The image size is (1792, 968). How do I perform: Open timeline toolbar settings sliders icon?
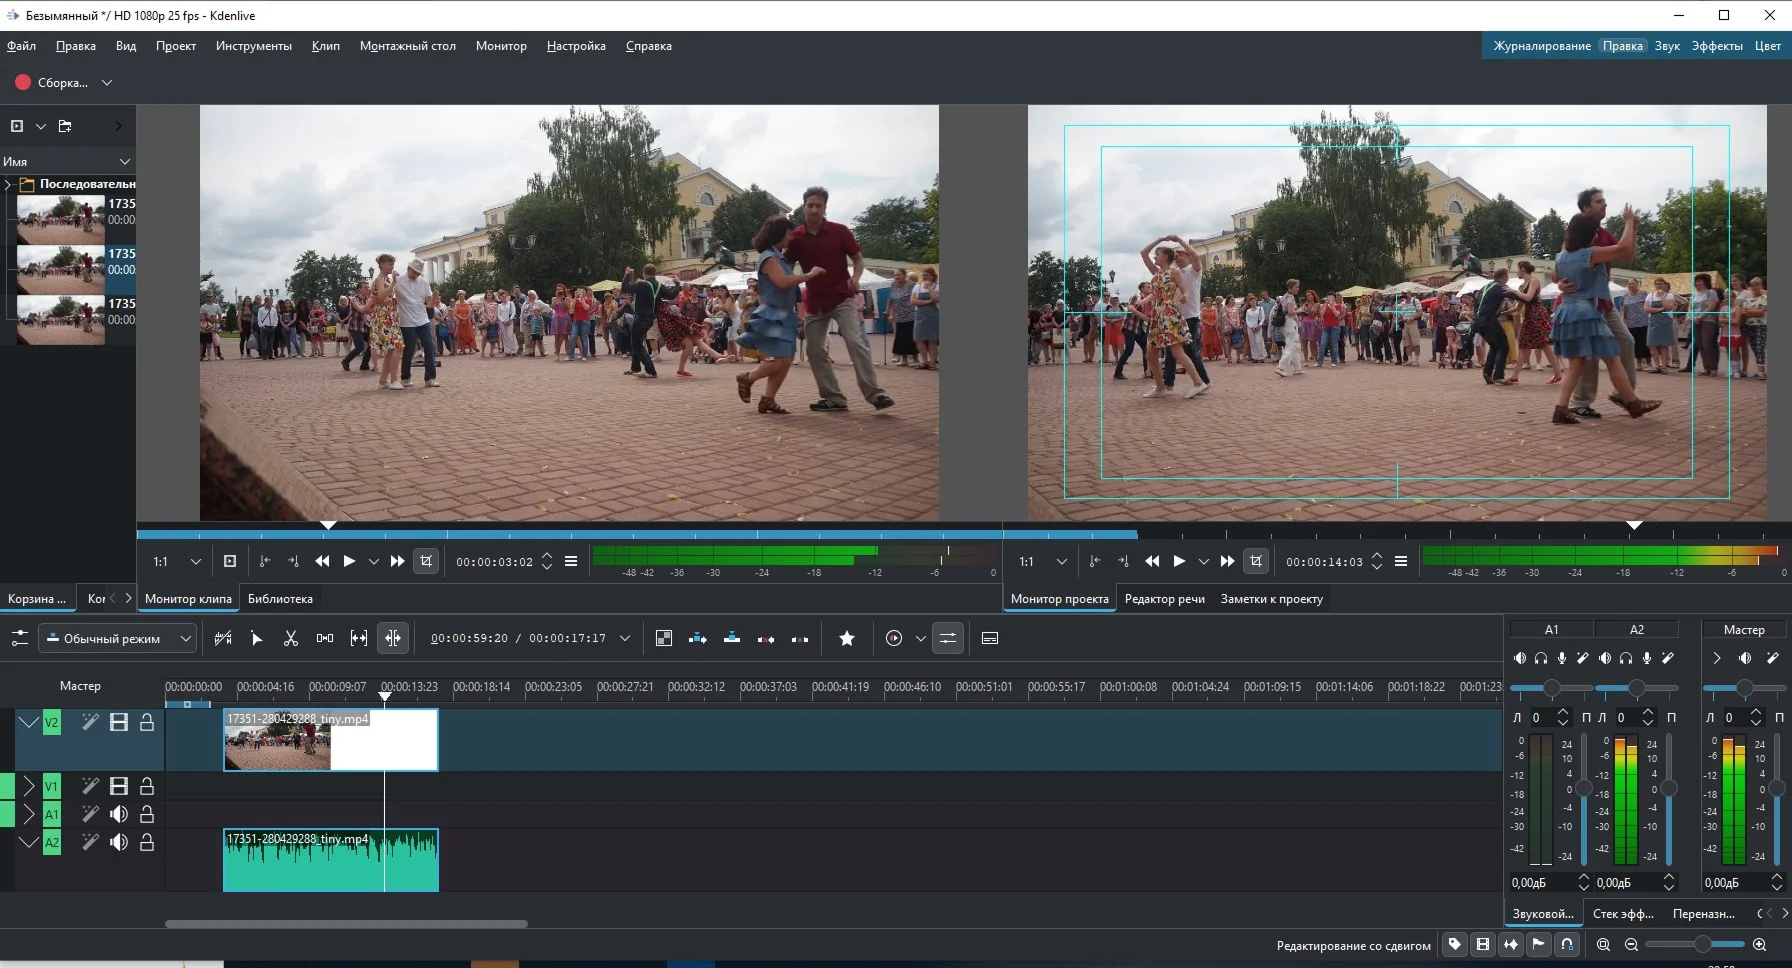point(19,638)
